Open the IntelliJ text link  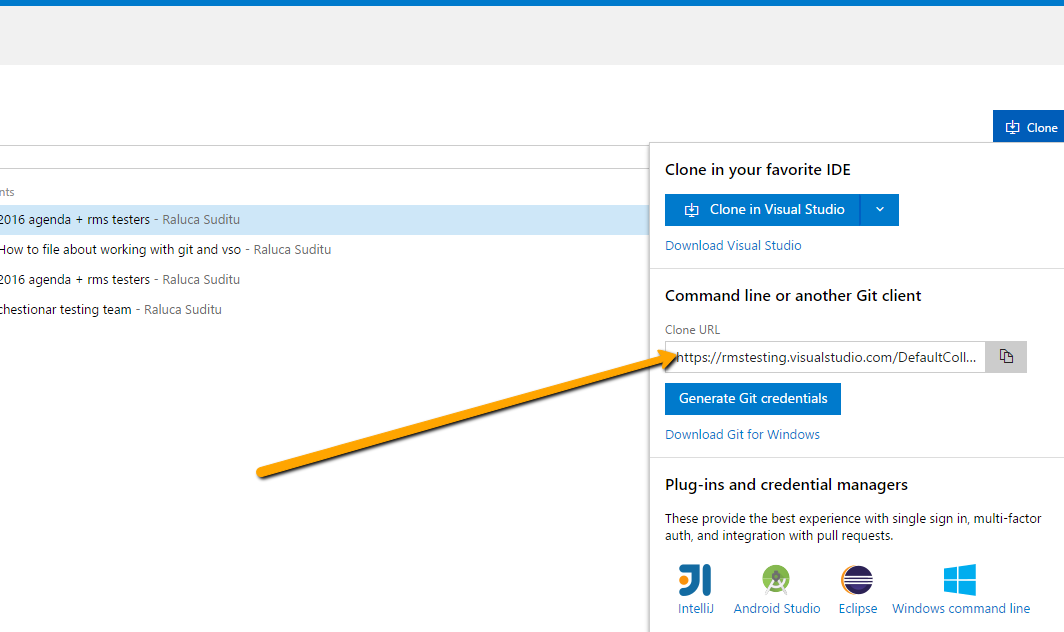coord(696,608)
